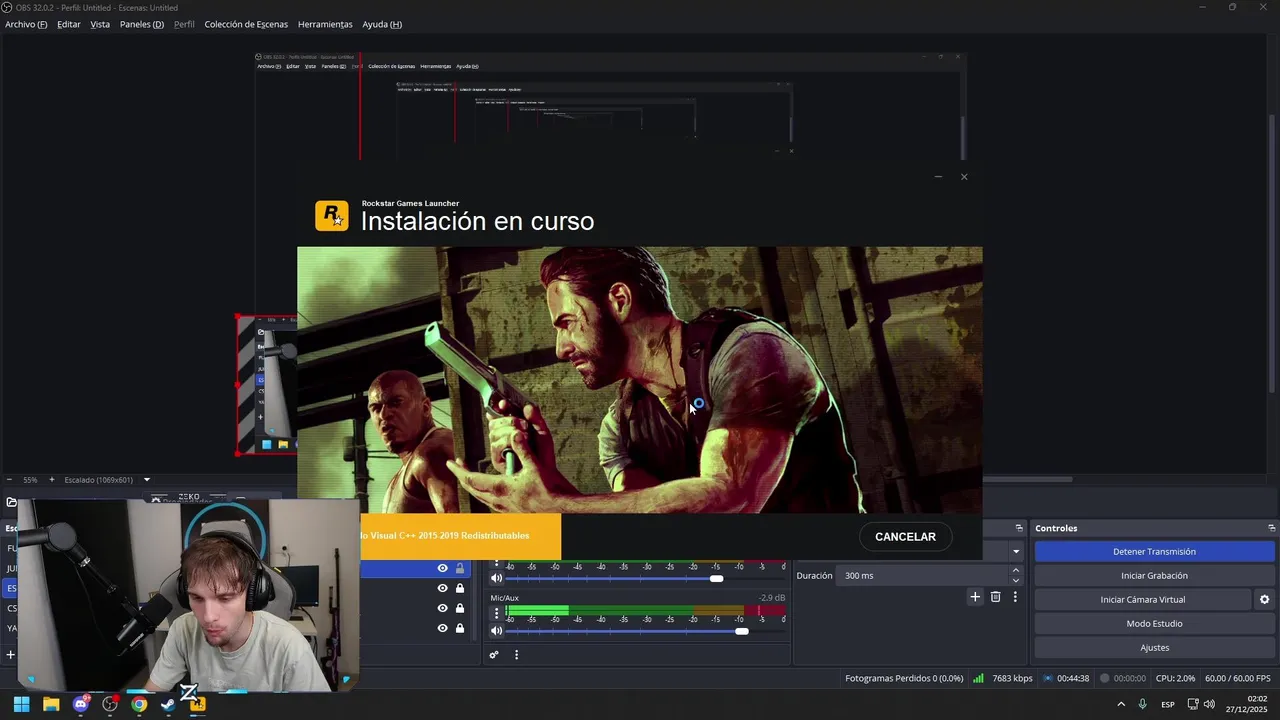Open the Paneles menu
Image resolution: width=1280 pixels, height=720 pixels.
(x=141, y=24)
